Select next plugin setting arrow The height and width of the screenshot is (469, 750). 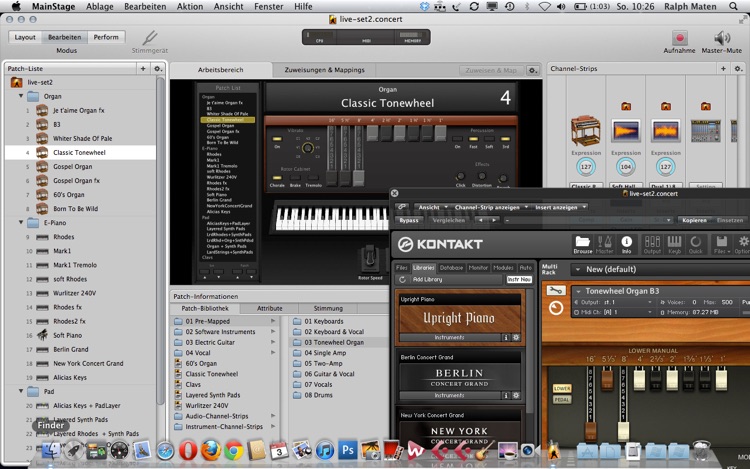(x=494, y=220)
